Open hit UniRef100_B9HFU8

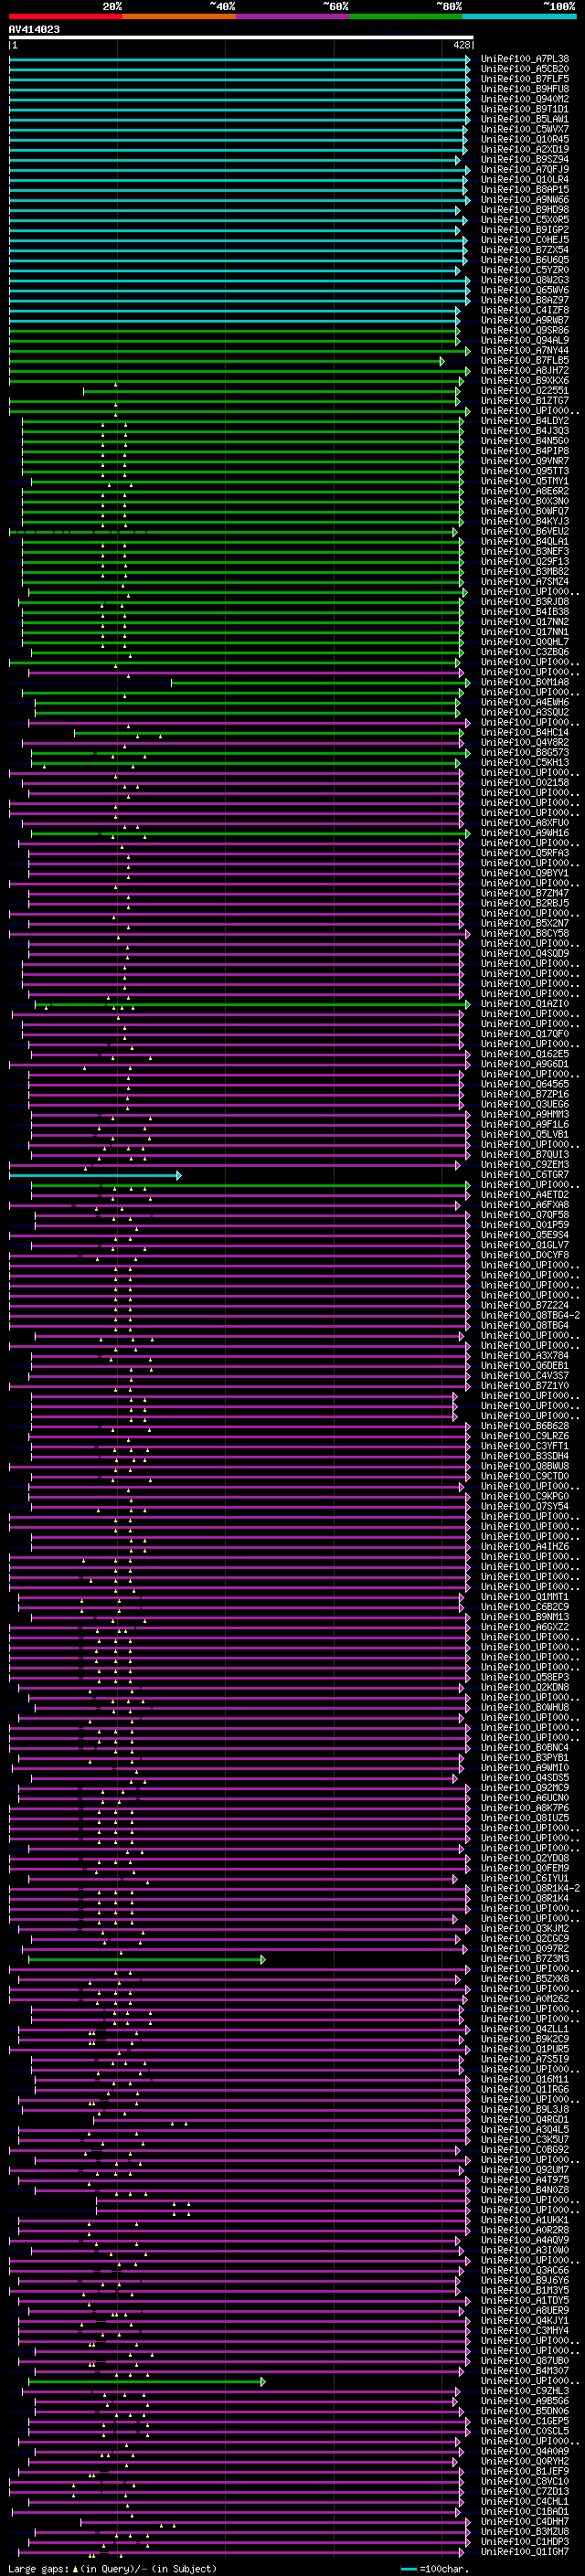525,89
